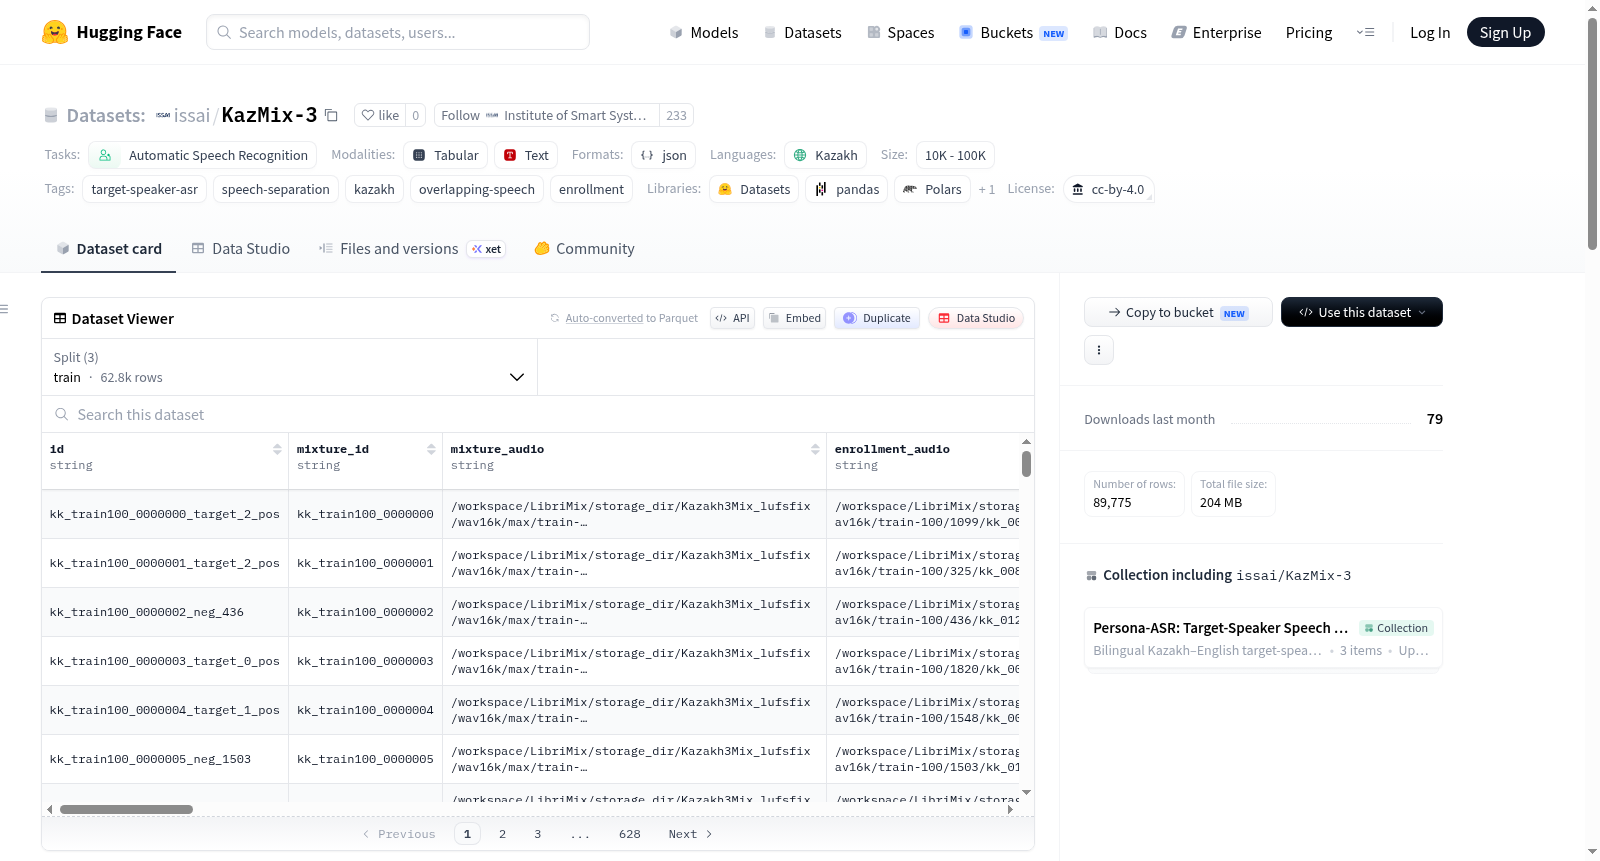Screen dimensions: 1600x861
Task: Follow Institute of Smart Systems
Action: pyautogui.click(x=546, y=115)
